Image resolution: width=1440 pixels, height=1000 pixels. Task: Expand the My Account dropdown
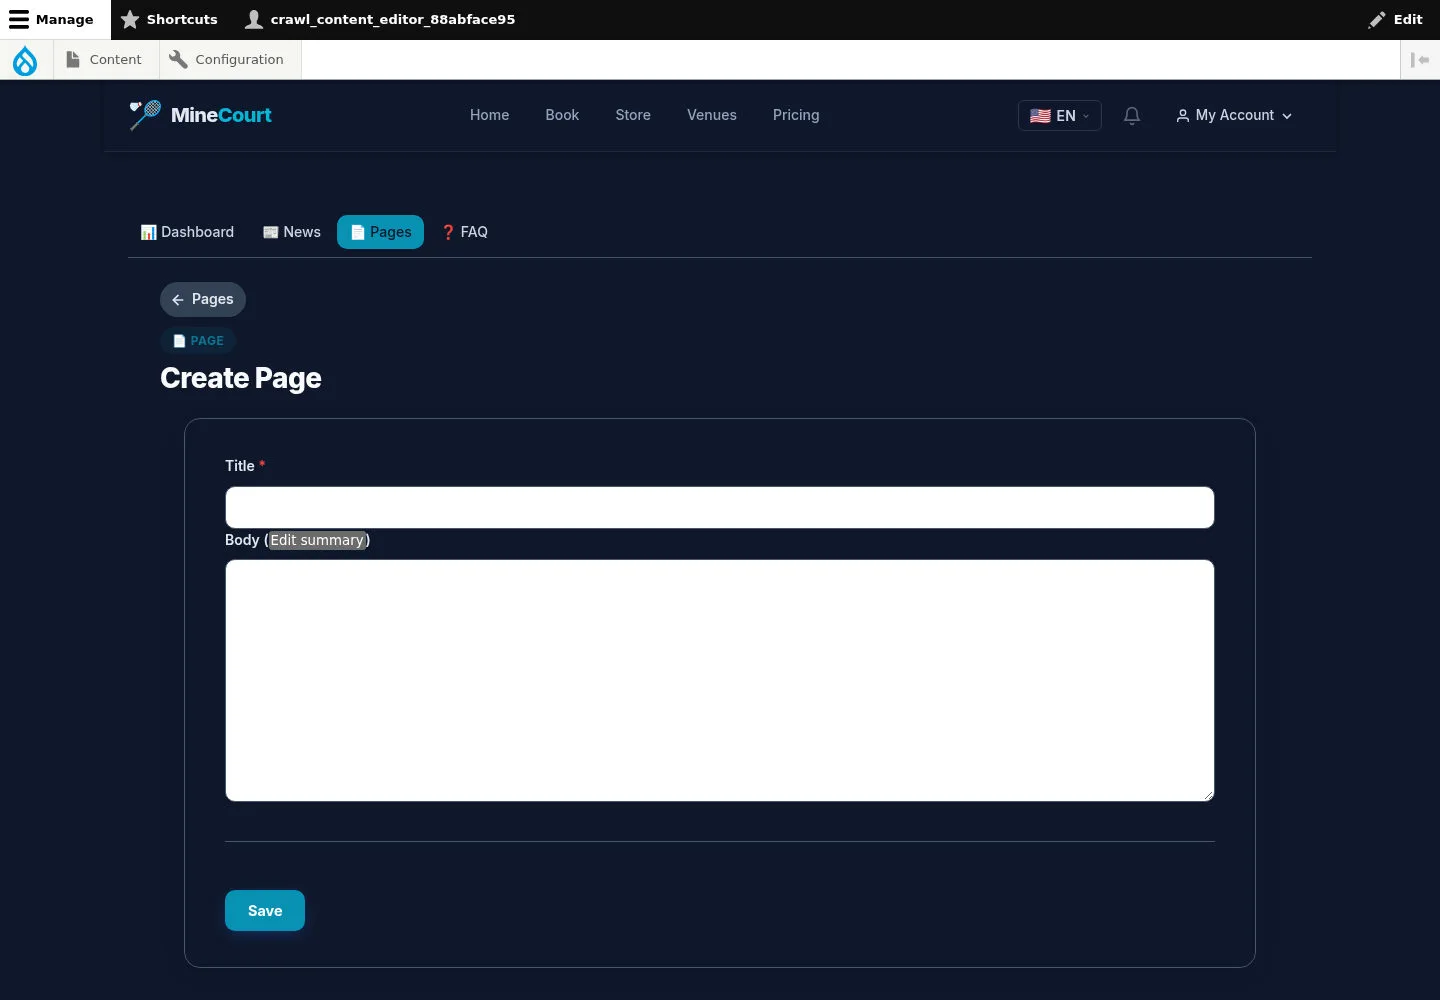pyautogui.click(x=1234, y=115)
